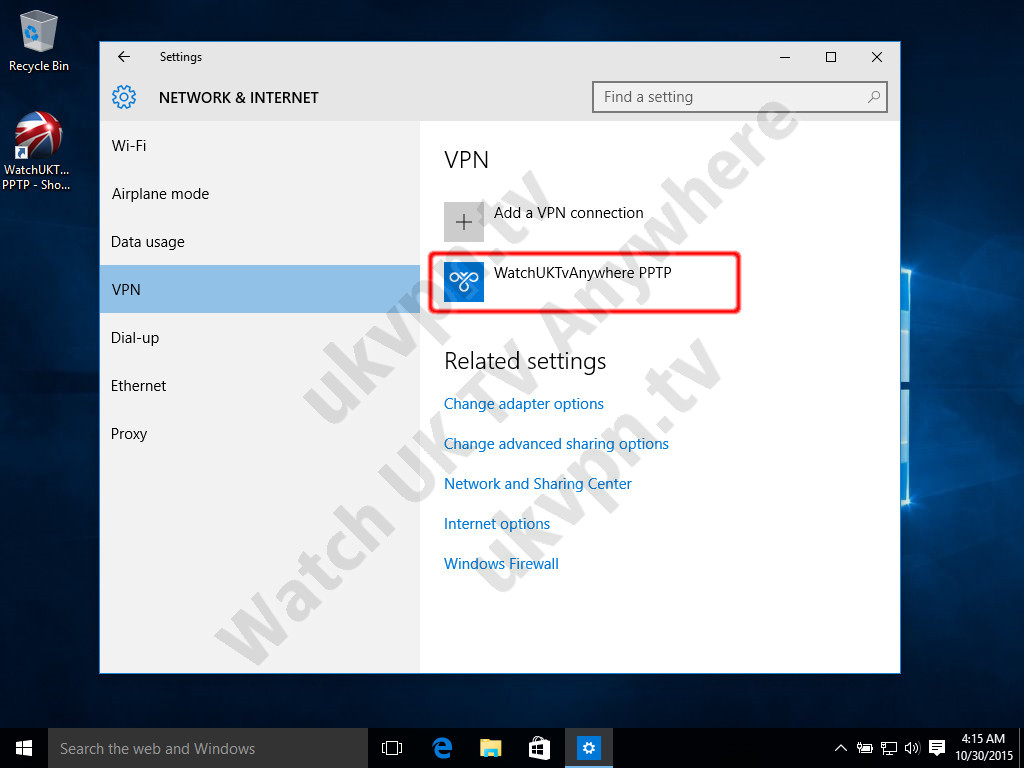Click the search magnifier icon in Settings

tap(873, 97)
